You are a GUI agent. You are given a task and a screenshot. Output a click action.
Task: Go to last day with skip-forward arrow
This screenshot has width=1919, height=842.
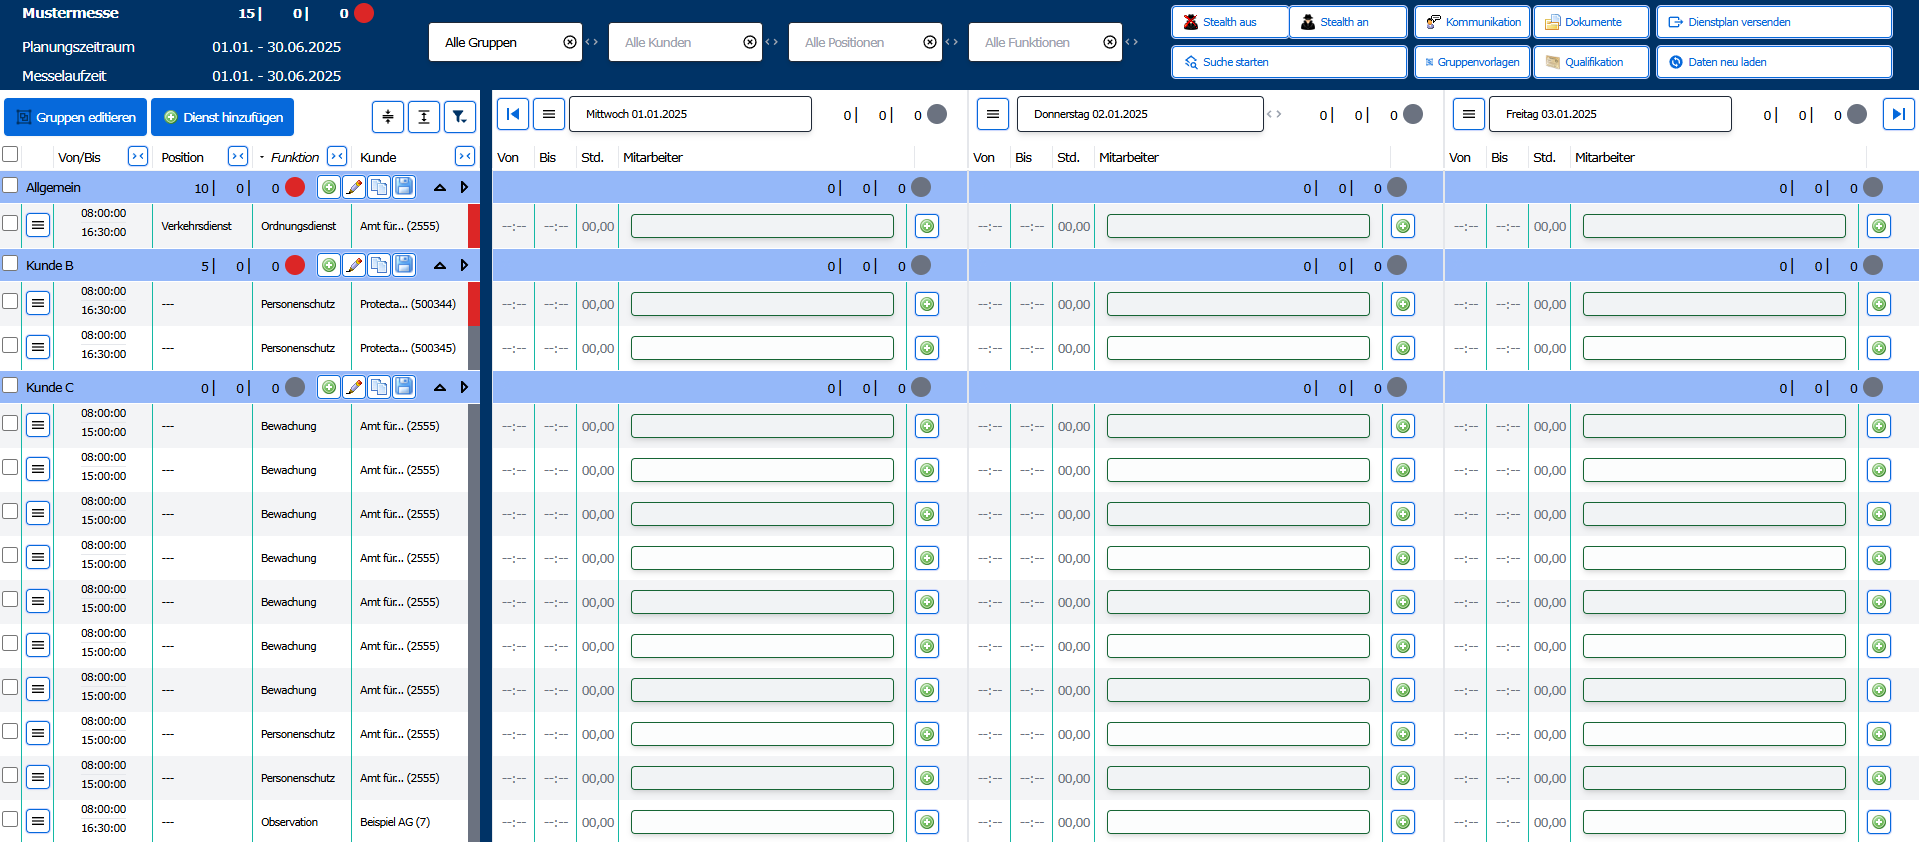click(x=1898, y=114)
